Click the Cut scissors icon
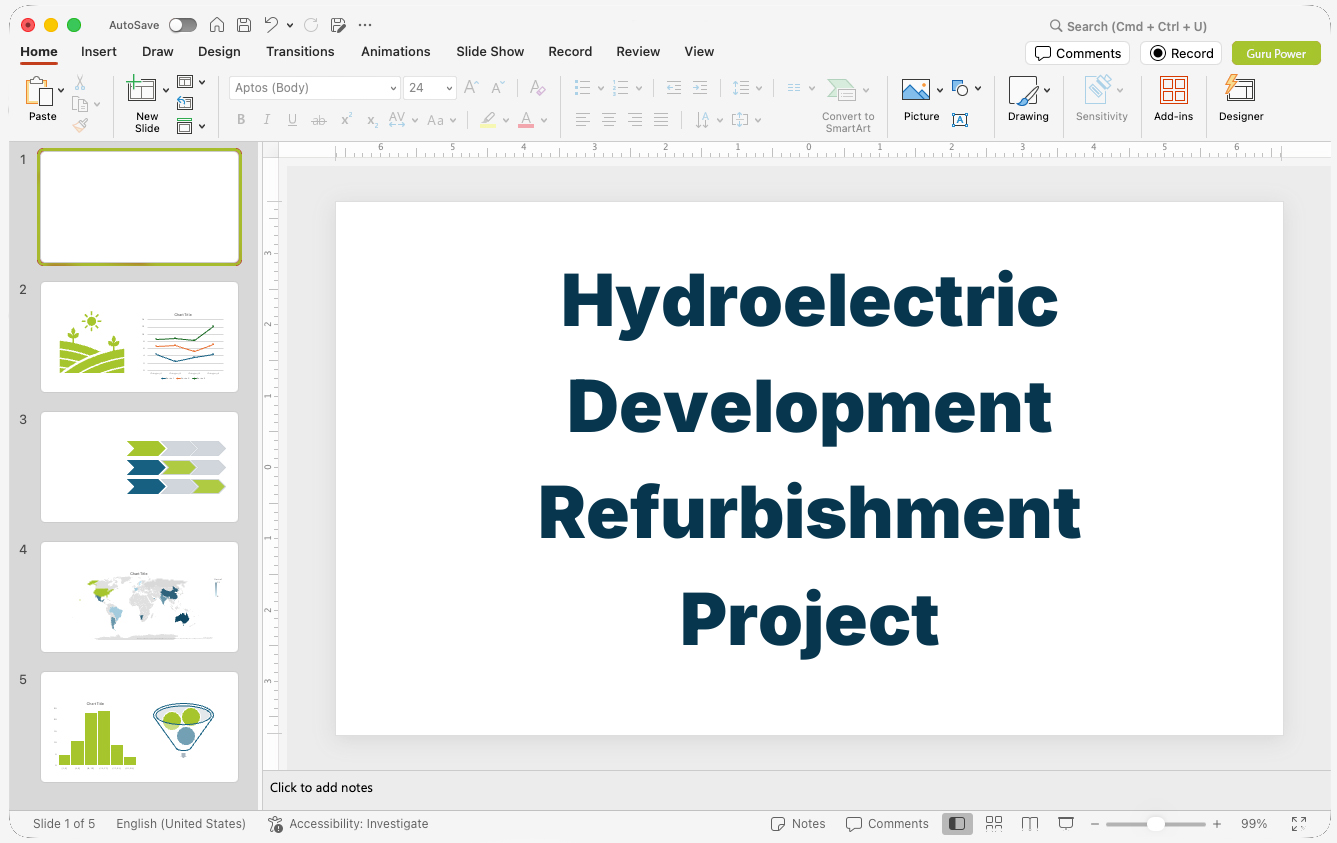Viewport: 1337px width, 843px height. 80,83
